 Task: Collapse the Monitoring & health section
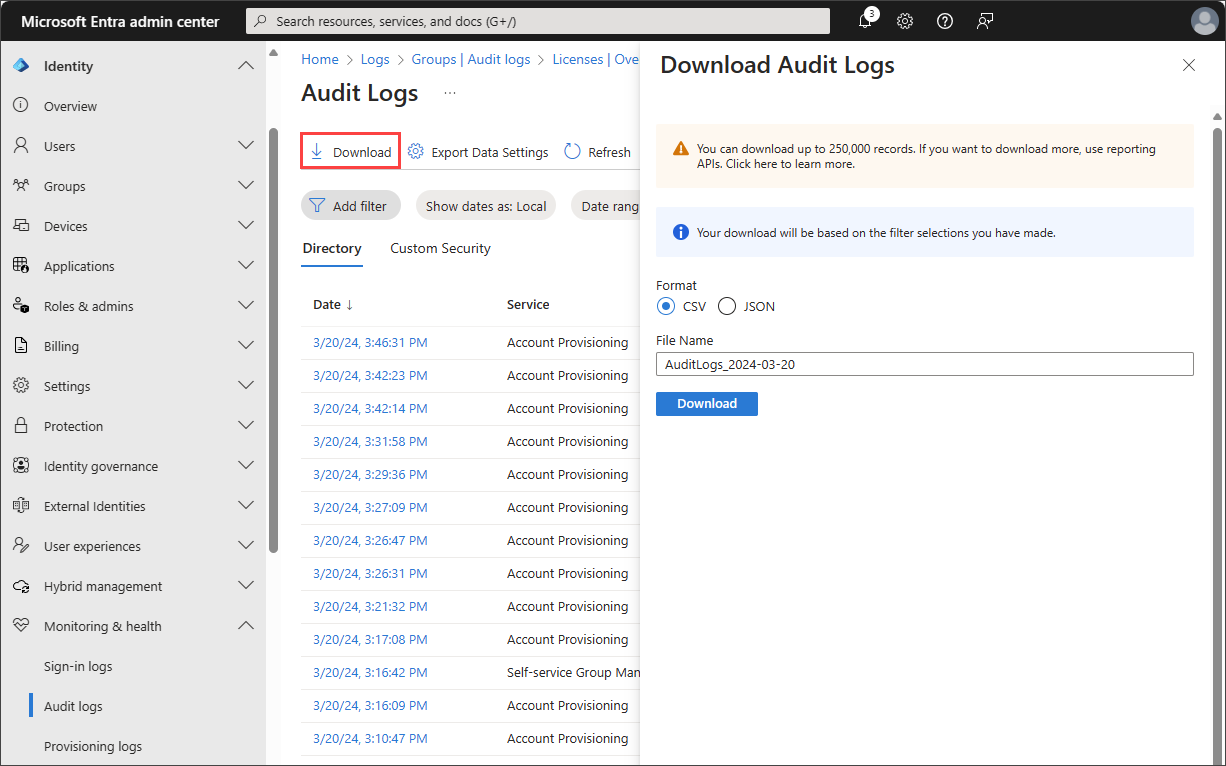coord(246,625)
